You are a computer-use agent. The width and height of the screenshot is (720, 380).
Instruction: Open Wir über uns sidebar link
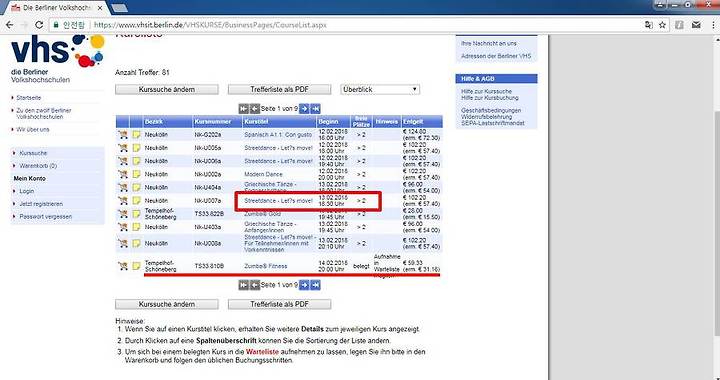pyautogui.click(x=33, y=129)
